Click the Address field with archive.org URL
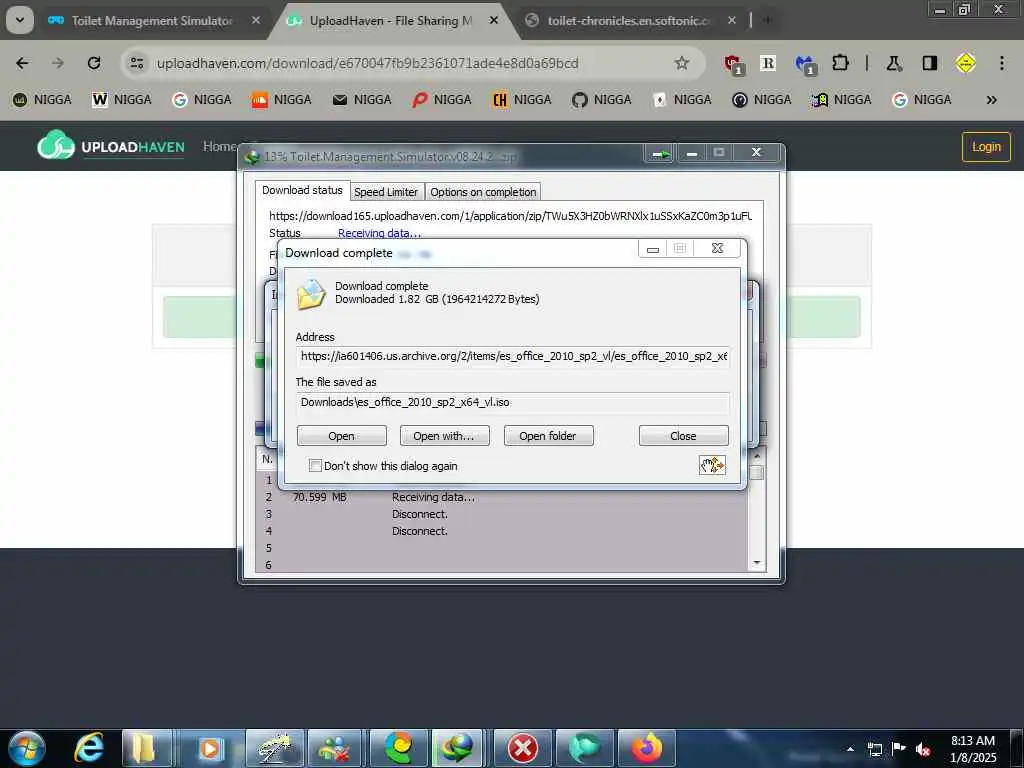 pos(513,356)
